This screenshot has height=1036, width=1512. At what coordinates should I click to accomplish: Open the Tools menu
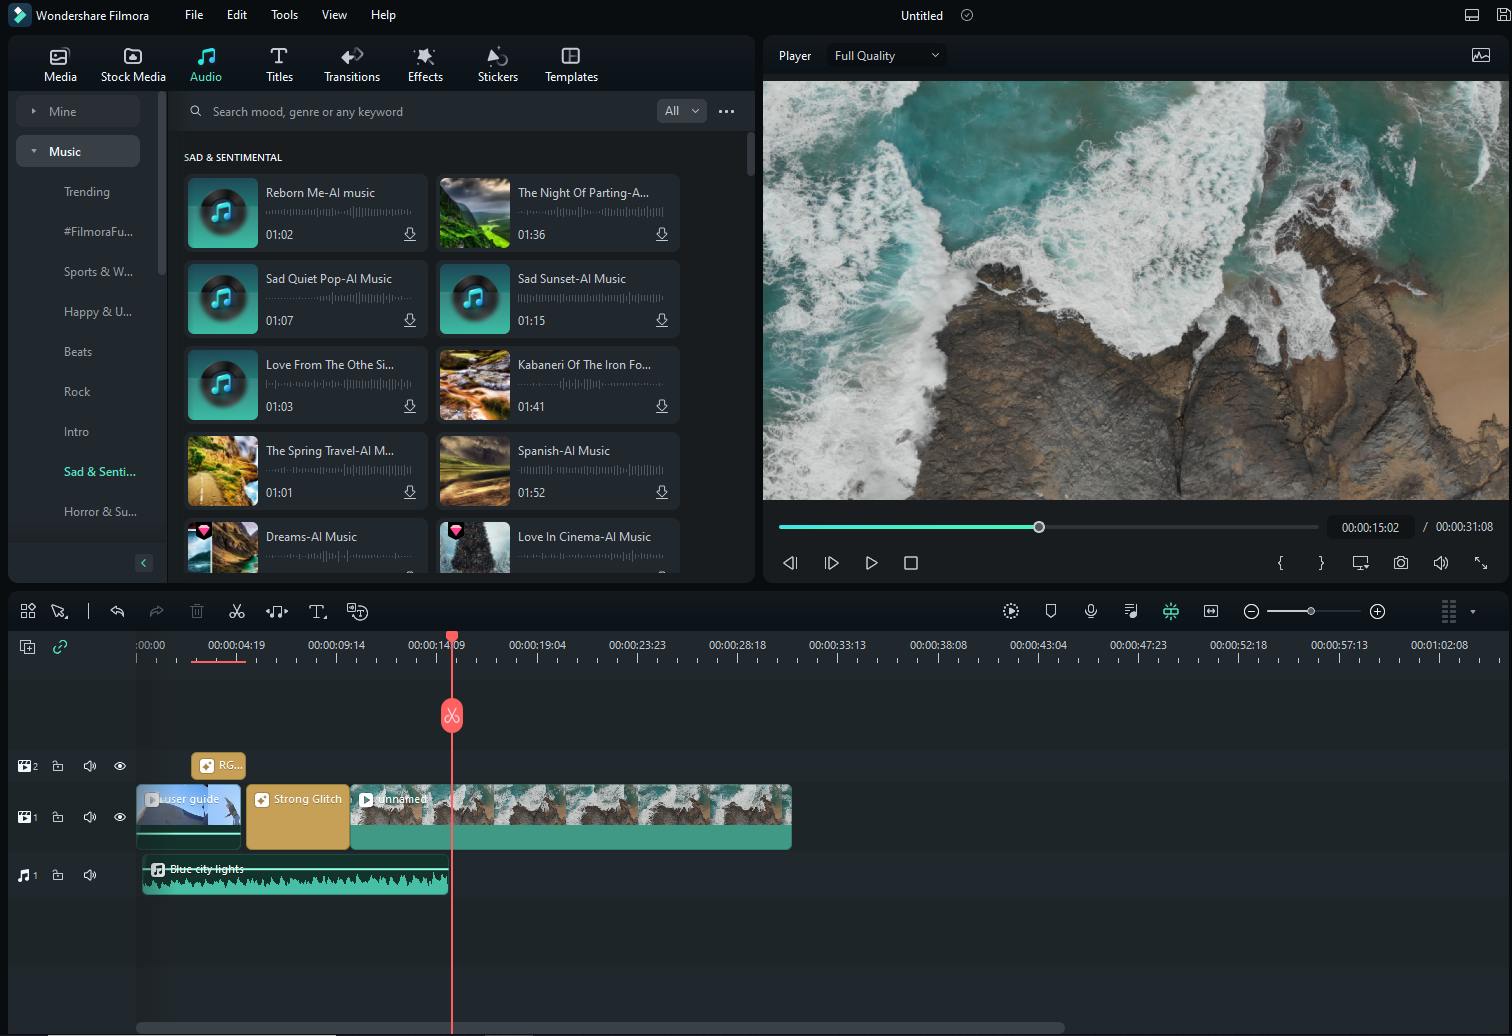284,15
